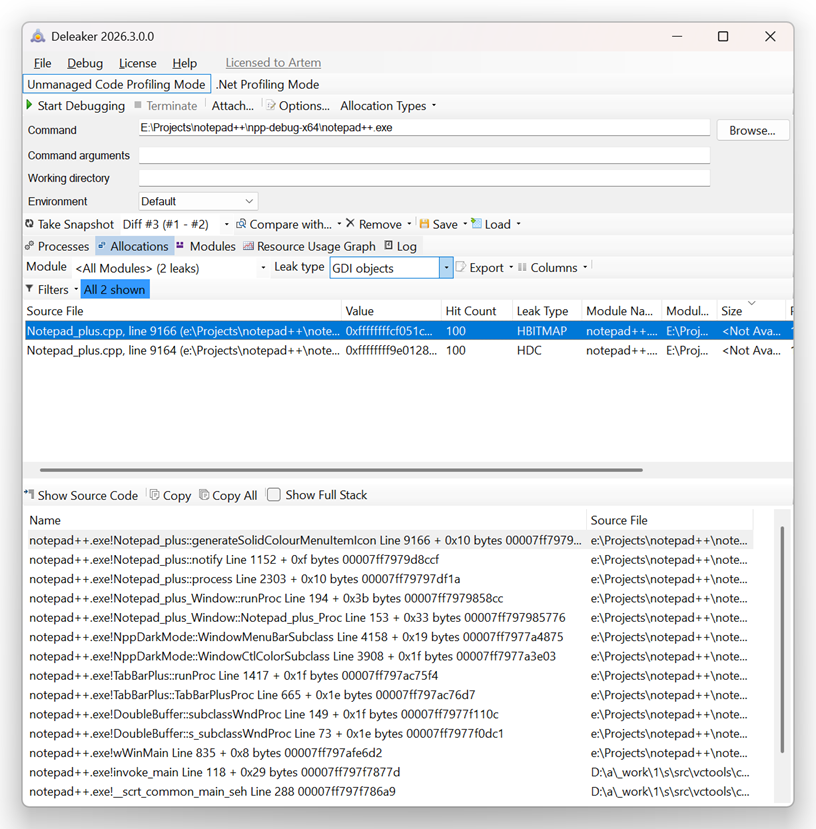
Task: Click the Compare with icon
Action: click(241, 224)
